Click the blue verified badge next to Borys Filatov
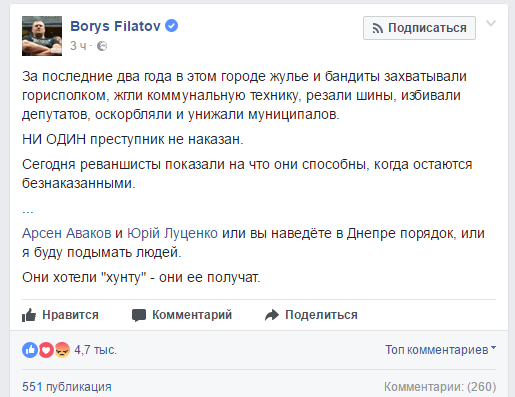This screenshot has height=397, width=515. 172,26
